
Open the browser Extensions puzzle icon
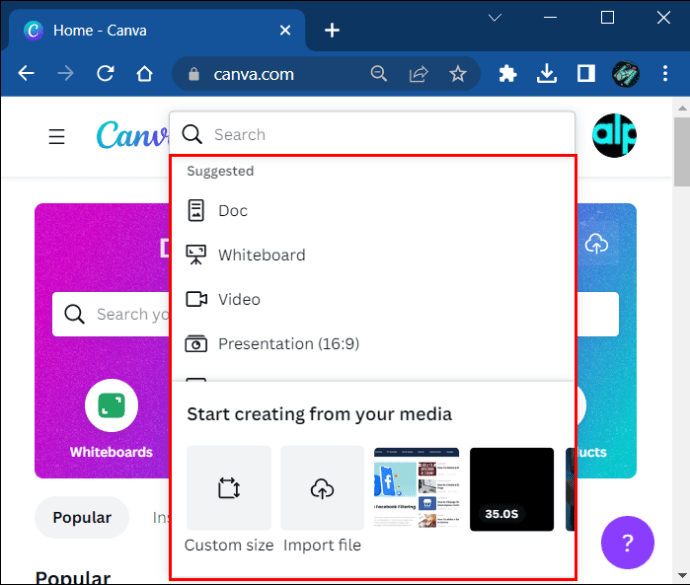pos(507,74)
